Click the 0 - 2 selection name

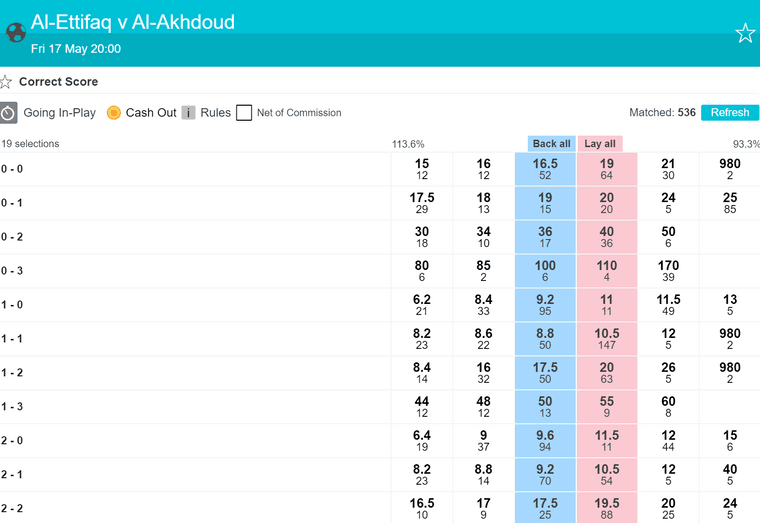(12, 237)
